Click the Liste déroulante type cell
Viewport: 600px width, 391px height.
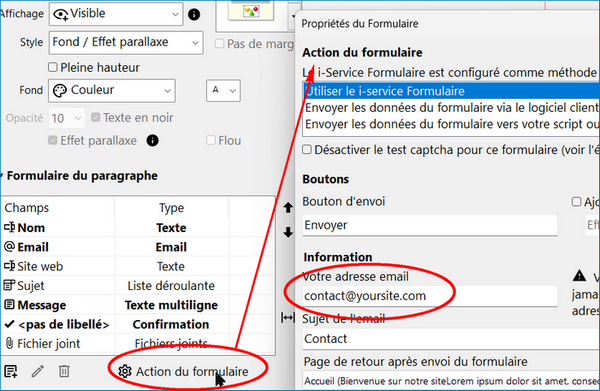[171, 285]
